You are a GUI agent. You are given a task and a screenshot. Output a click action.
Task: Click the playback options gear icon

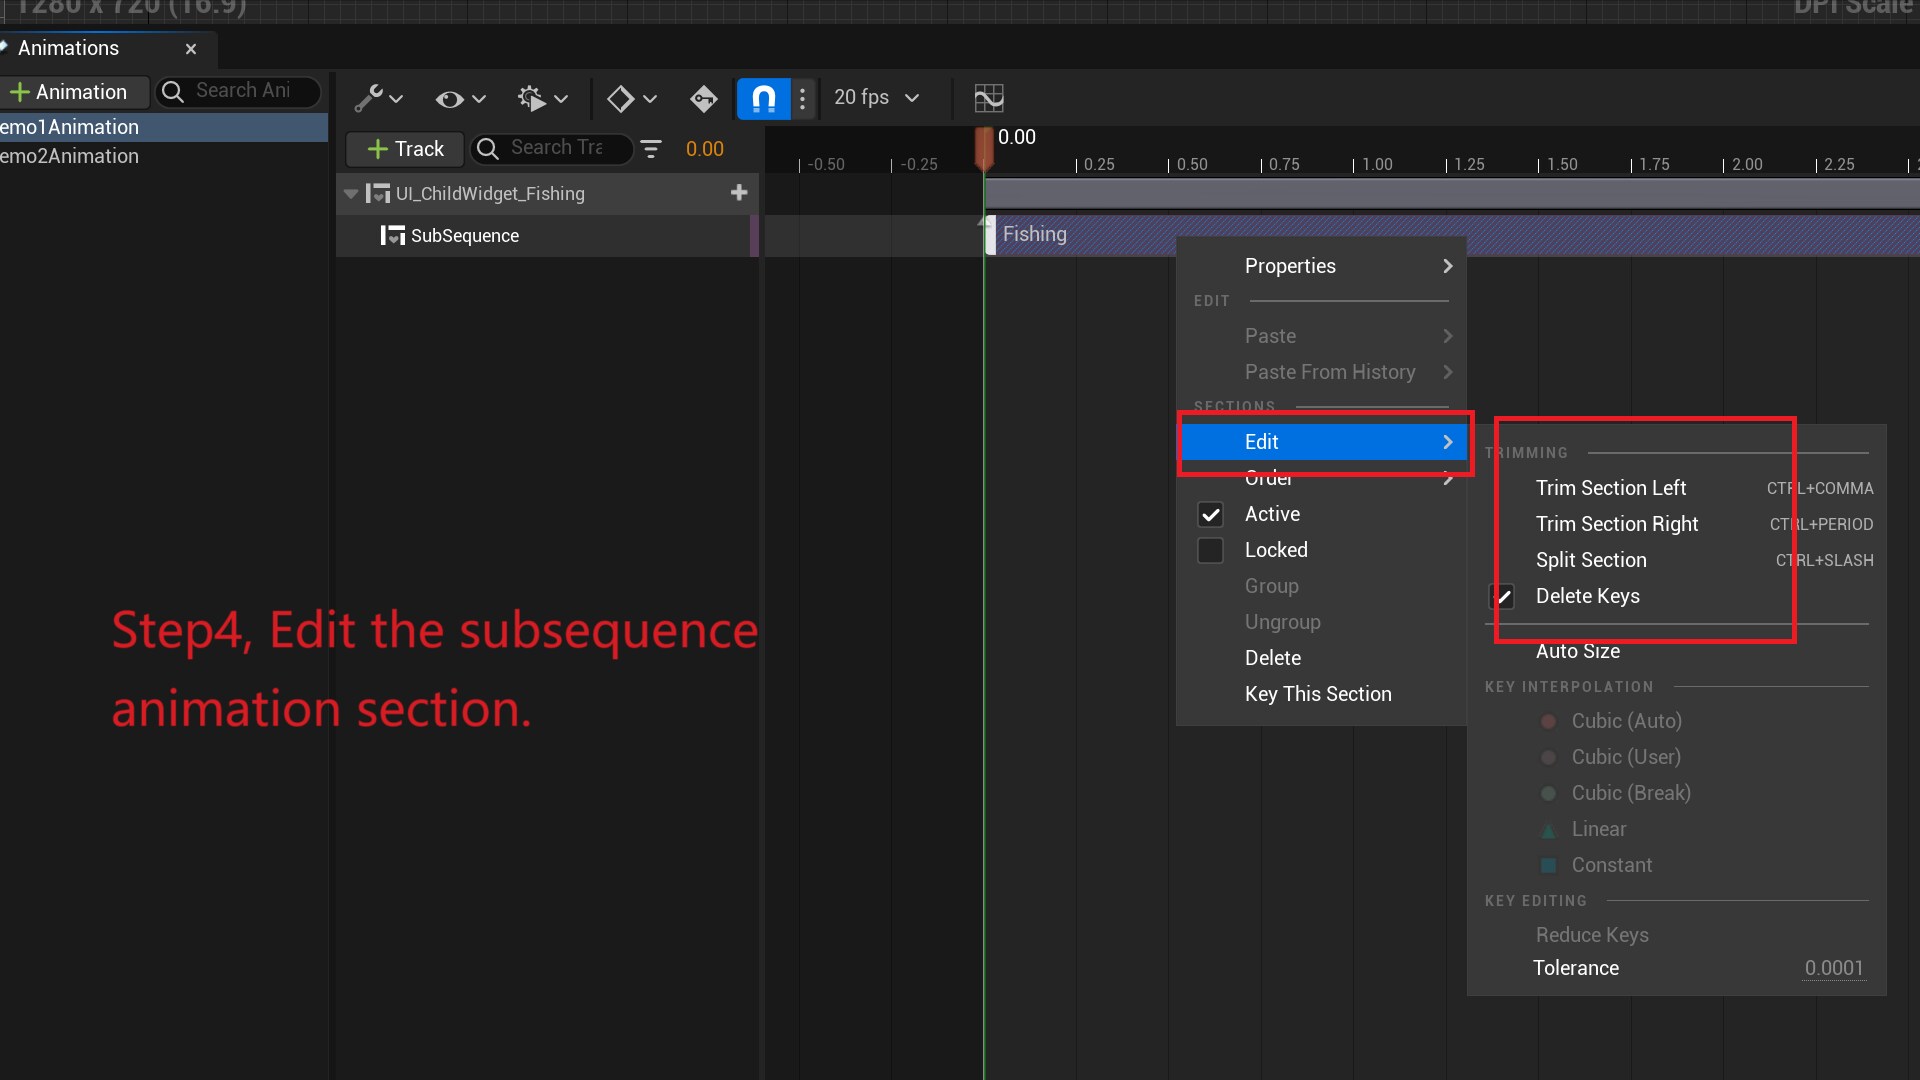(530, 98)
